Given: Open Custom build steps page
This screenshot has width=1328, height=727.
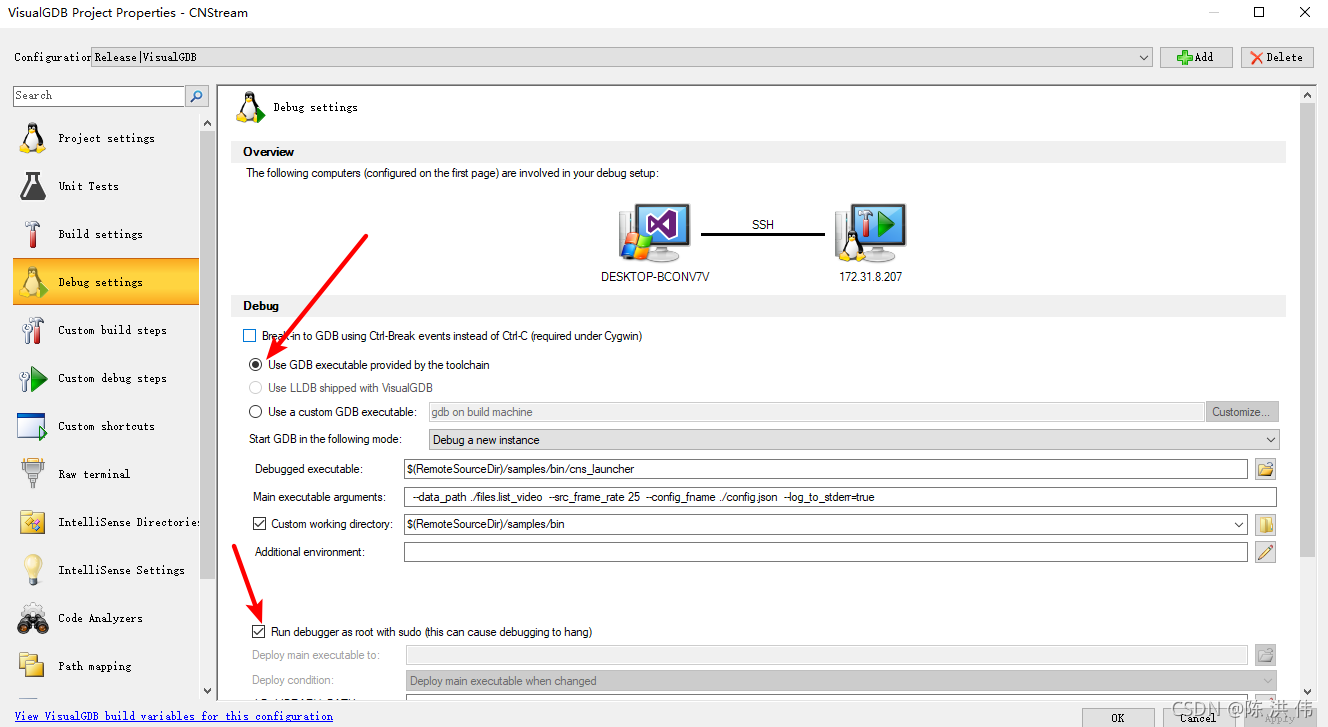Looking at the screenshot, I should pyautogui.click(x=106, y=330).
